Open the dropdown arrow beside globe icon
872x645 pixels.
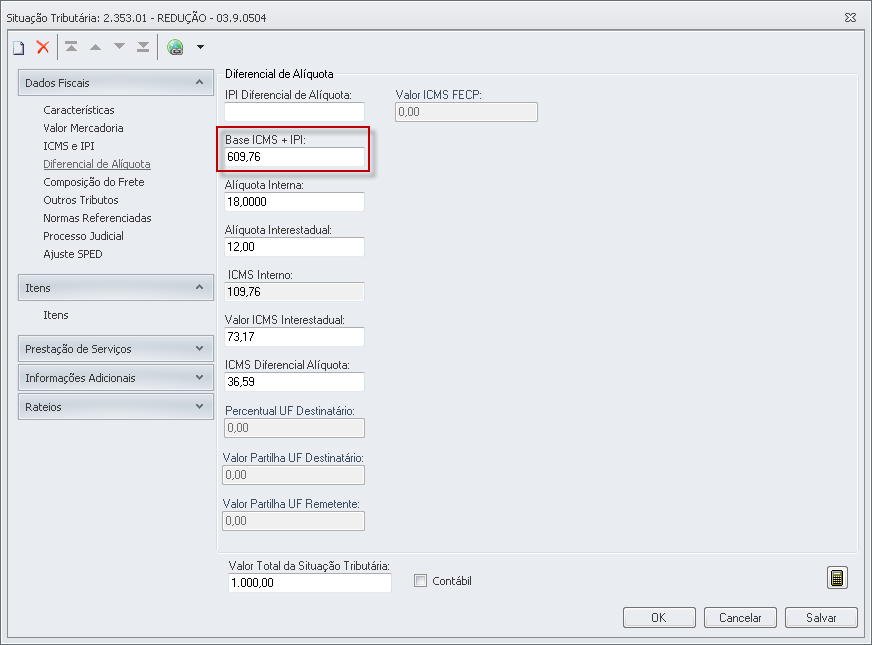(200, 47)
